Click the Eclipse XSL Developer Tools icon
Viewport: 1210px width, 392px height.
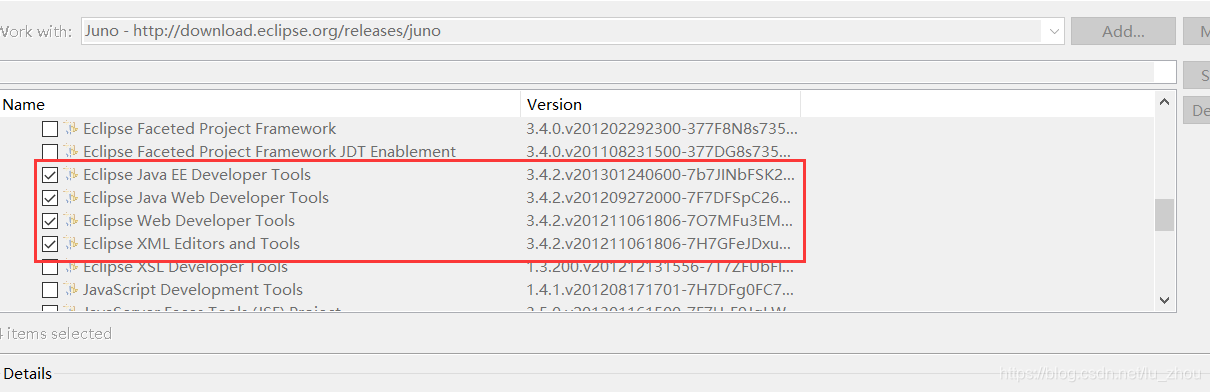coord(71,267)
